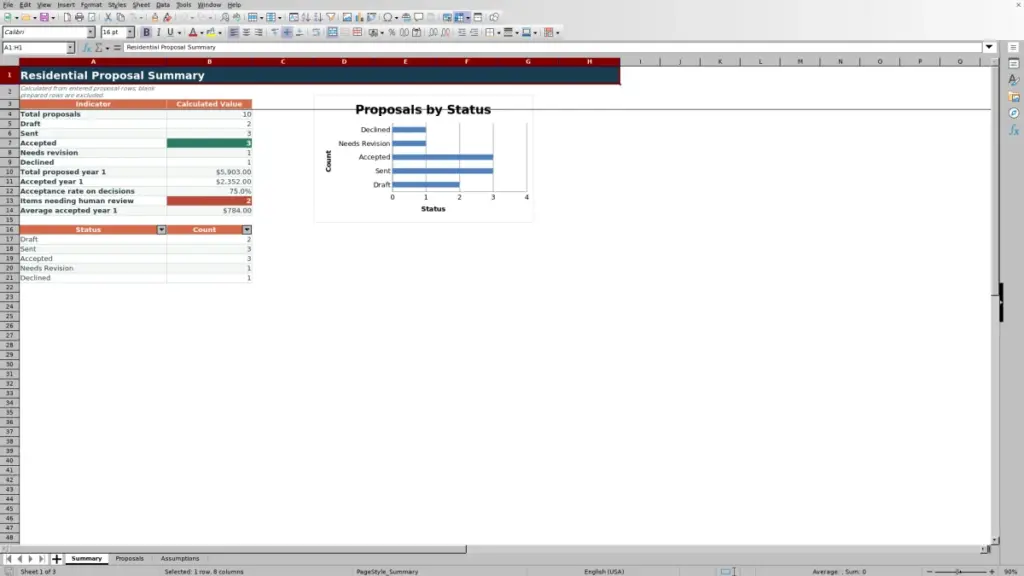
Task: Click the Align Right icon
Action: point(259,32)
